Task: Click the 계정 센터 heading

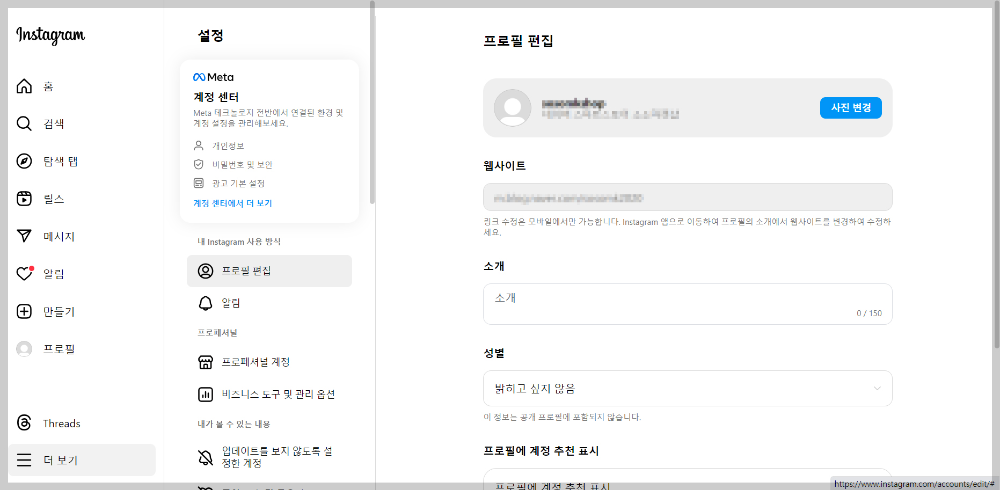Action: pos(216,98)
